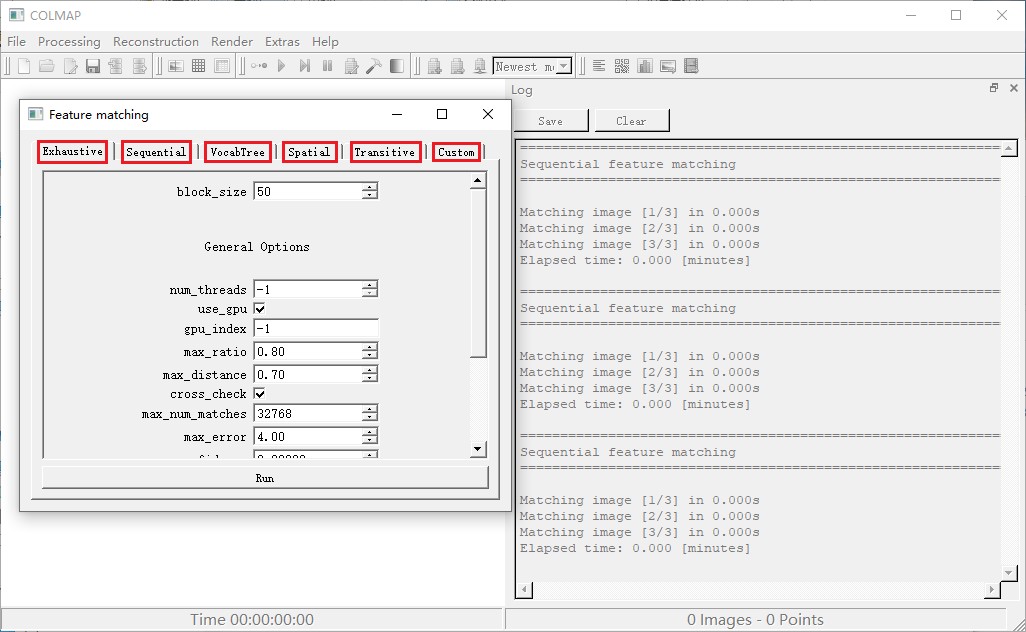Click options list scroll-up arrow in Feature matching

tap(478, 181)
